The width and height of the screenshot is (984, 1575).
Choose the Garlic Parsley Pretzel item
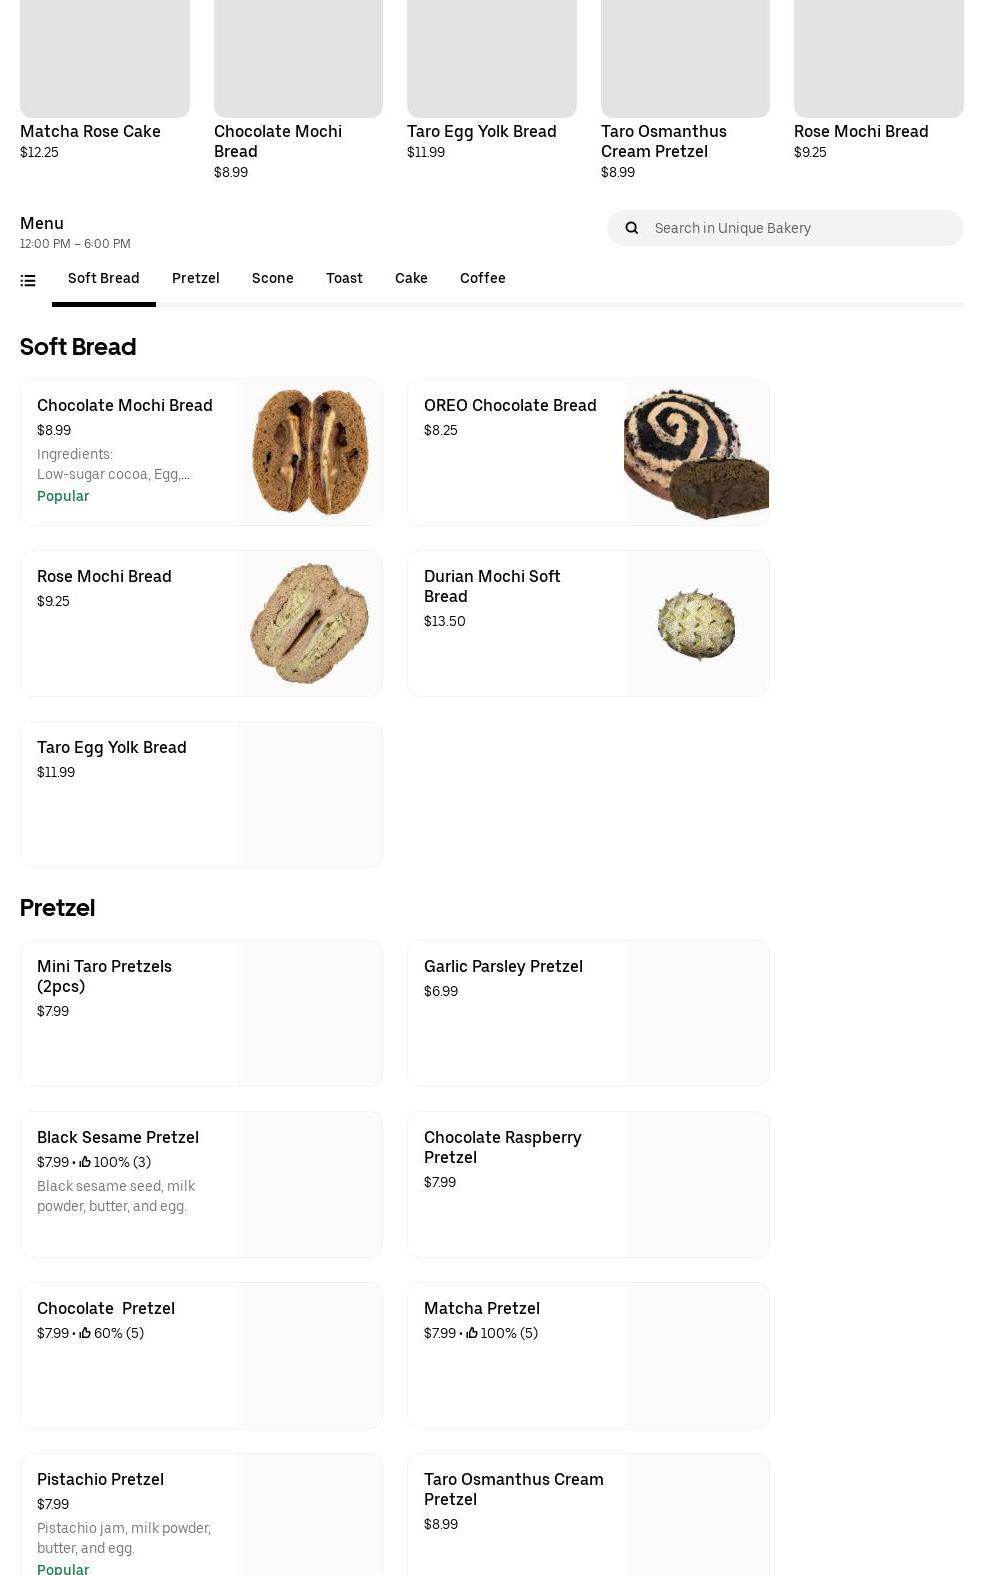tap(588, 1013)
